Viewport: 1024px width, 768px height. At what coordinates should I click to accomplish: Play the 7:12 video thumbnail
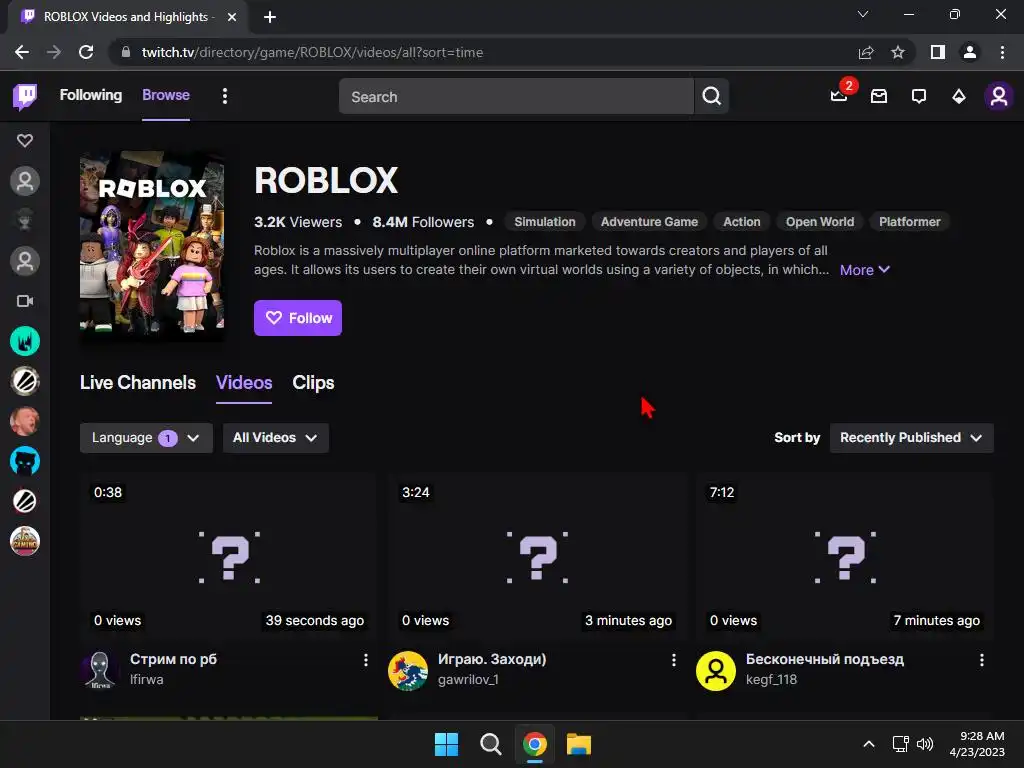(845, 557)
